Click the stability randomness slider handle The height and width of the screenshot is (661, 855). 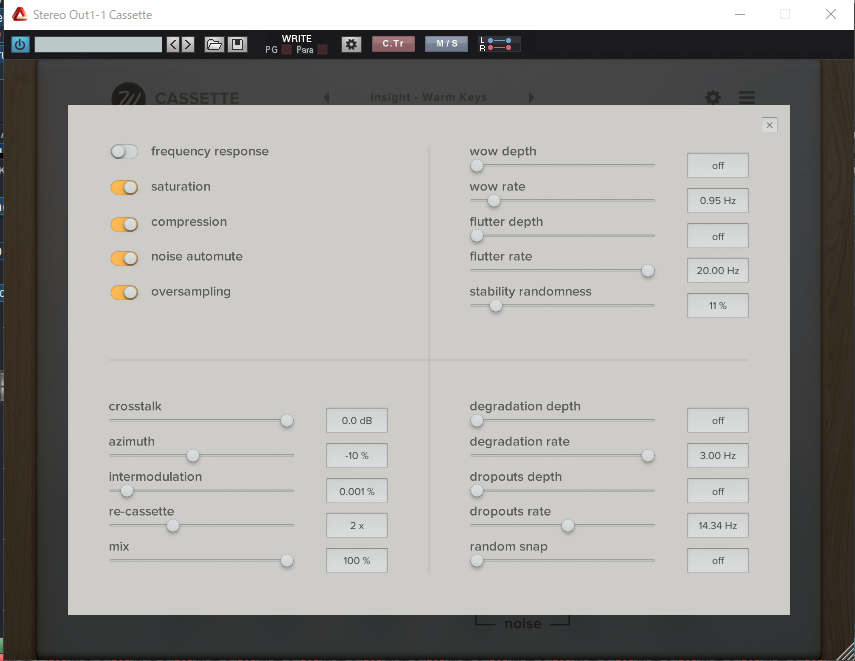[496, 306]
